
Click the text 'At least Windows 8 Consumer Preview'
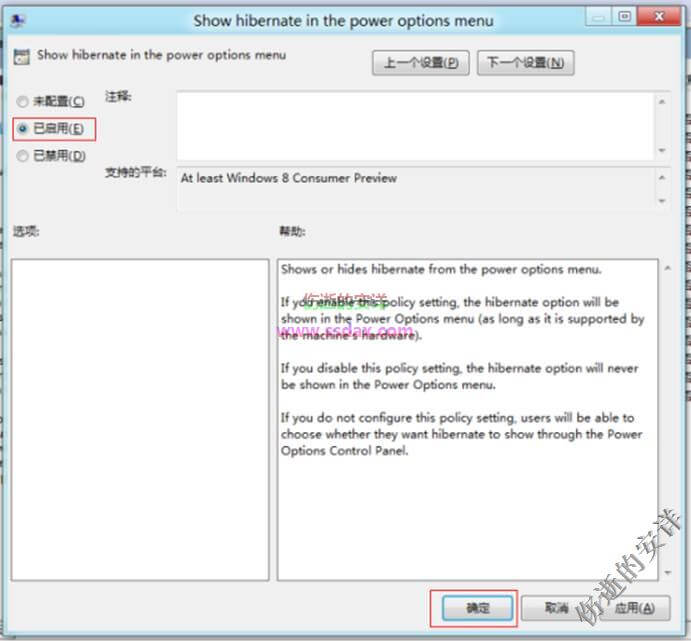pyautogui.click(x=289, y=178)
